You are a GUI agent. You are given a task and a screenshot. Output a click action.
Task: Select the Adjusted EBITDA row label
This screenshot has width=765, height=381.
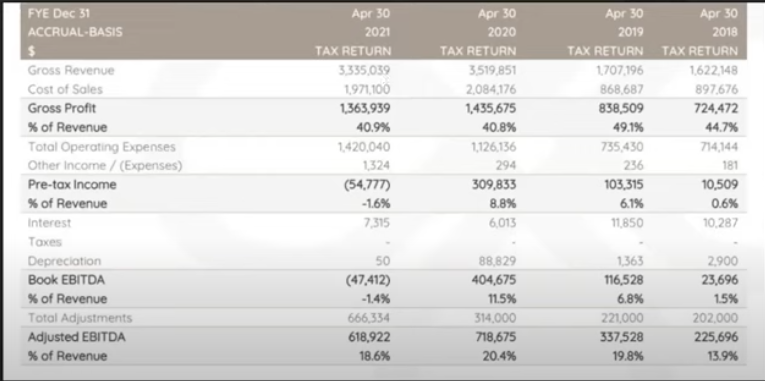coord(77,337)
